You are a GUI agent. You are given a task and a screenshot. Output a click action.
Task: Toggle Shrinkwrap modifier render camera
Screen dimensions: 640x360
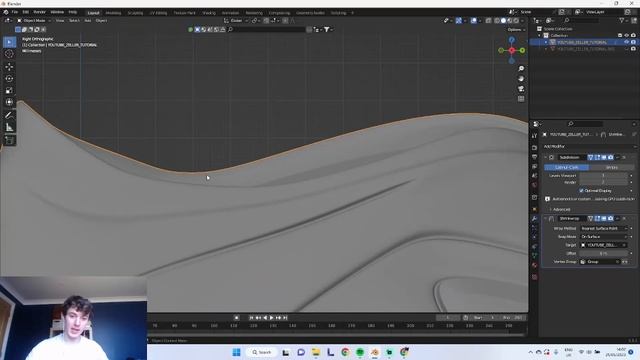611,218
